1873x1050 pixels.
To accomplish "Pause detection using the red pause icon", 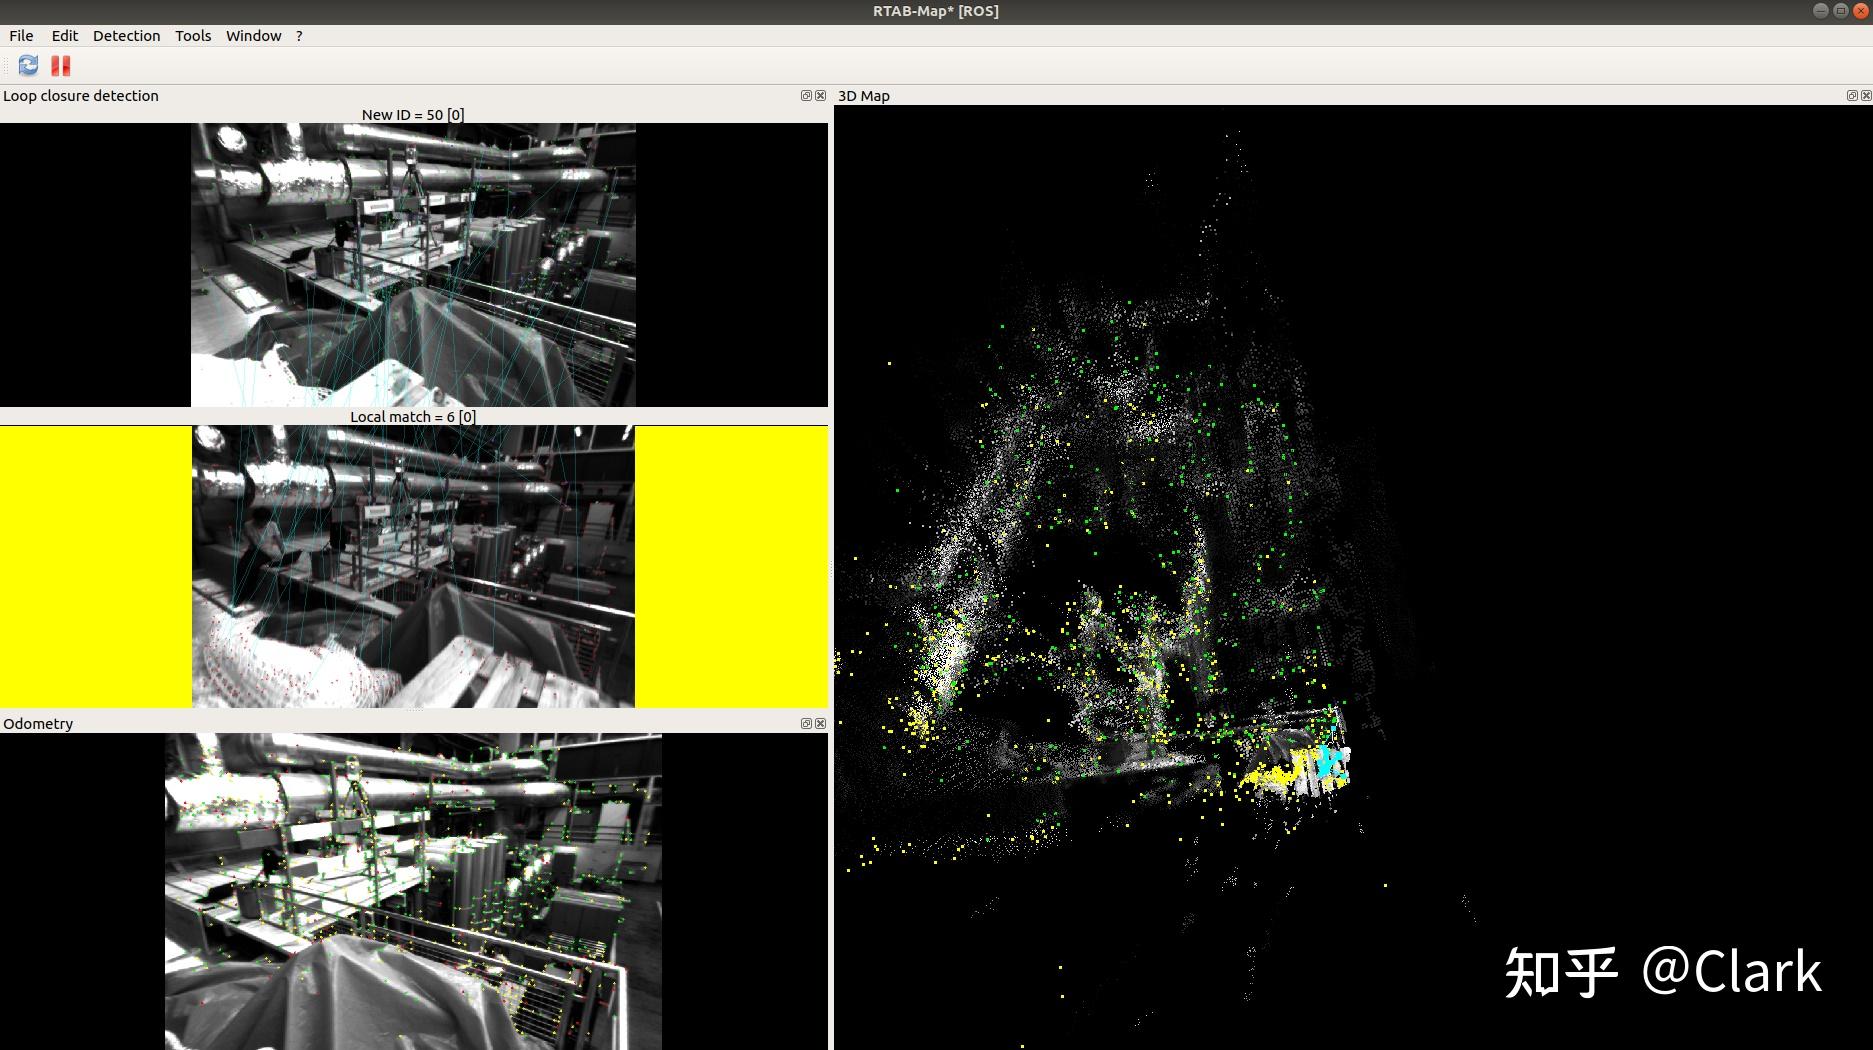I will (x=60, y=66).
